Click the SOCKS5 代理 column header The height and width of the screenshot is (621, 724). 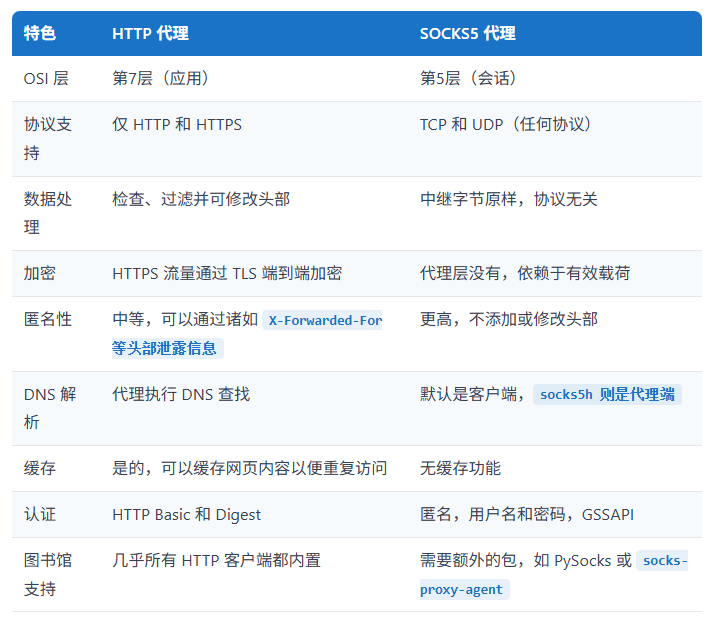coord(467,33)
